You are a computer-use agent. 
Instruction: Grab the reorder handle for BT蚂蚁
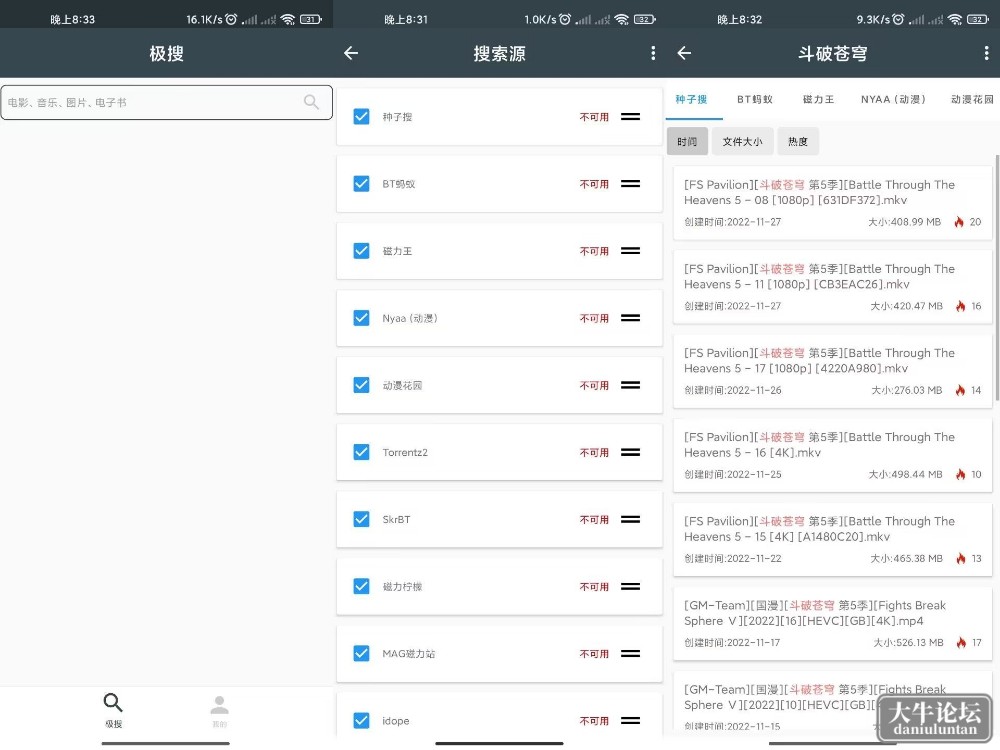click(631, 184)
